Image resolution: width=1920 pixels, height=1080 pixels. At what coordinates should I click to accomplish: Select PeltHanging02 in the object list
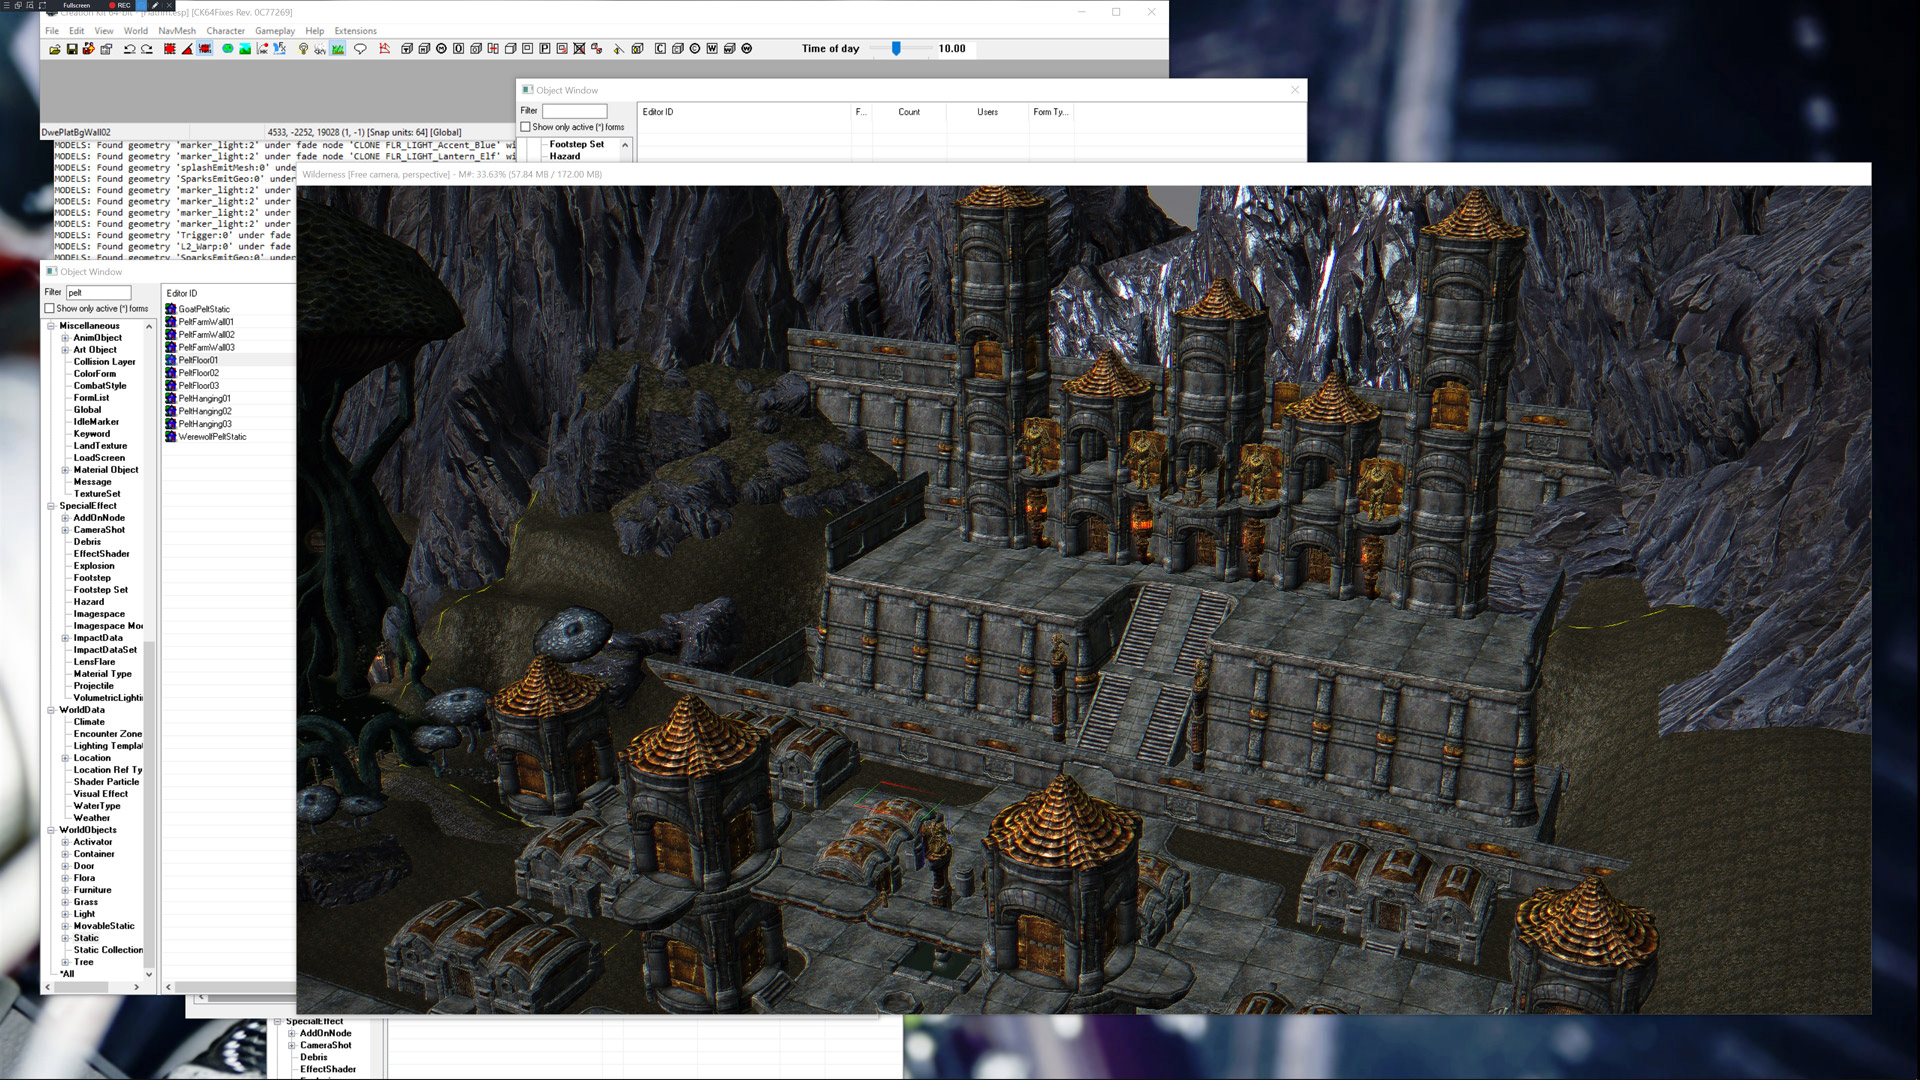point(205,411)
